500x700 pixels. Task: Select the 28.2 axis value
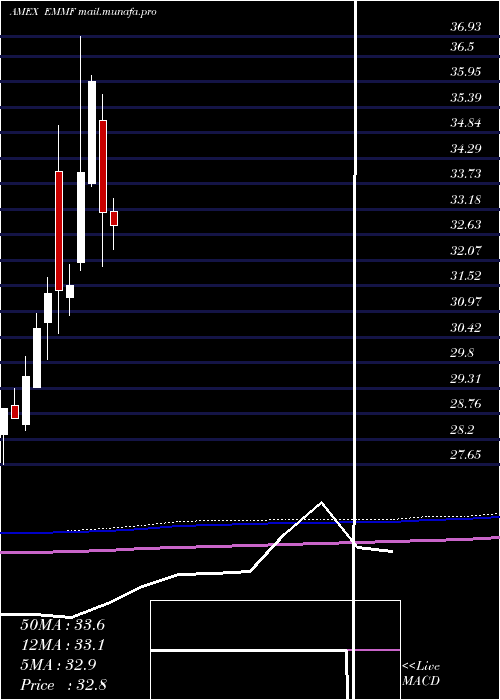(x=462, y=430)
